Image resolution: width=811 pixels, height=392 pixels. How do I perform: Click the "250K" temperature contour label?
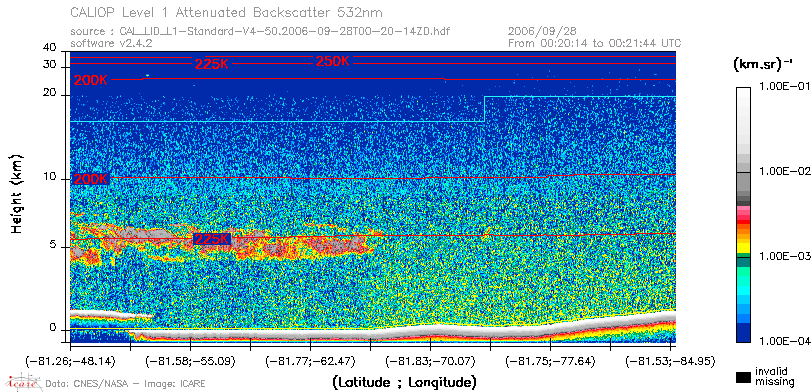[x=333, y=61]
